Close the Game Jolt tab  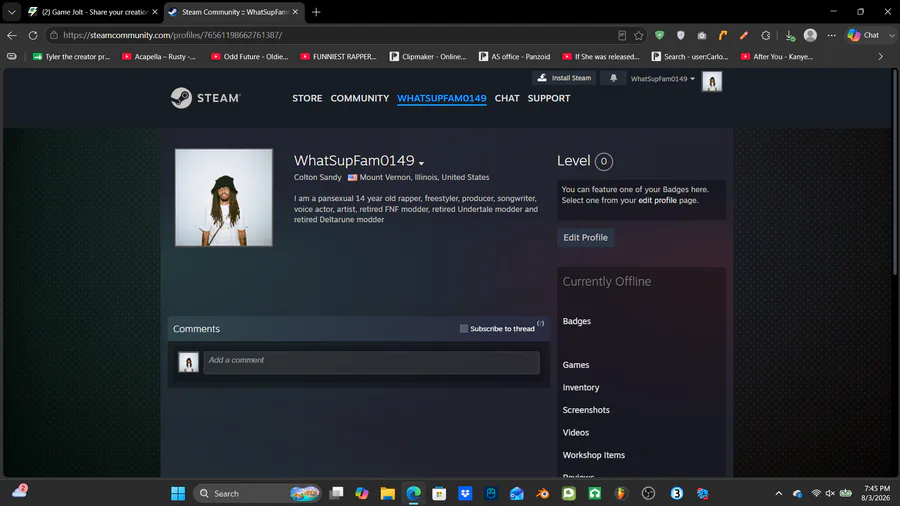154,12
